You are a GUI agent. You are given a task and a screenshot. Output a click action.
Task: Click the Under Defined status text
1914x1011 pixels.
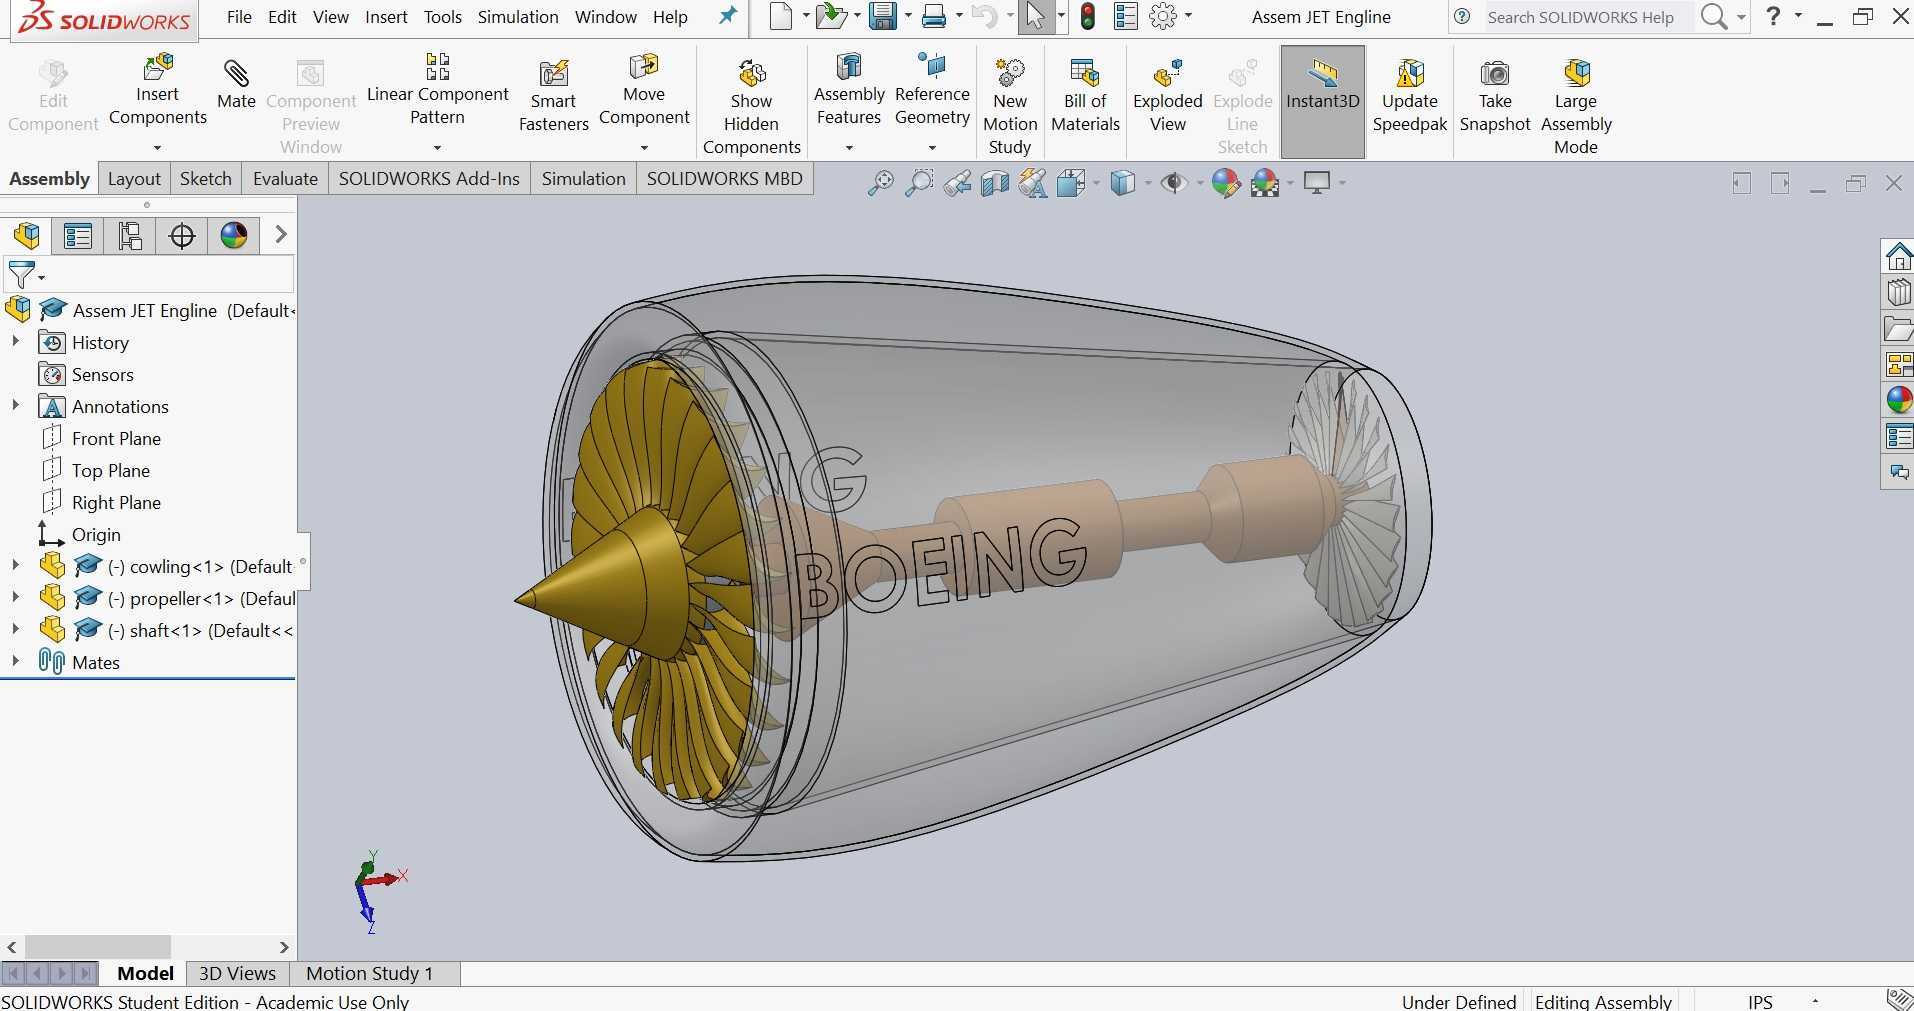coord(1458,1001)
